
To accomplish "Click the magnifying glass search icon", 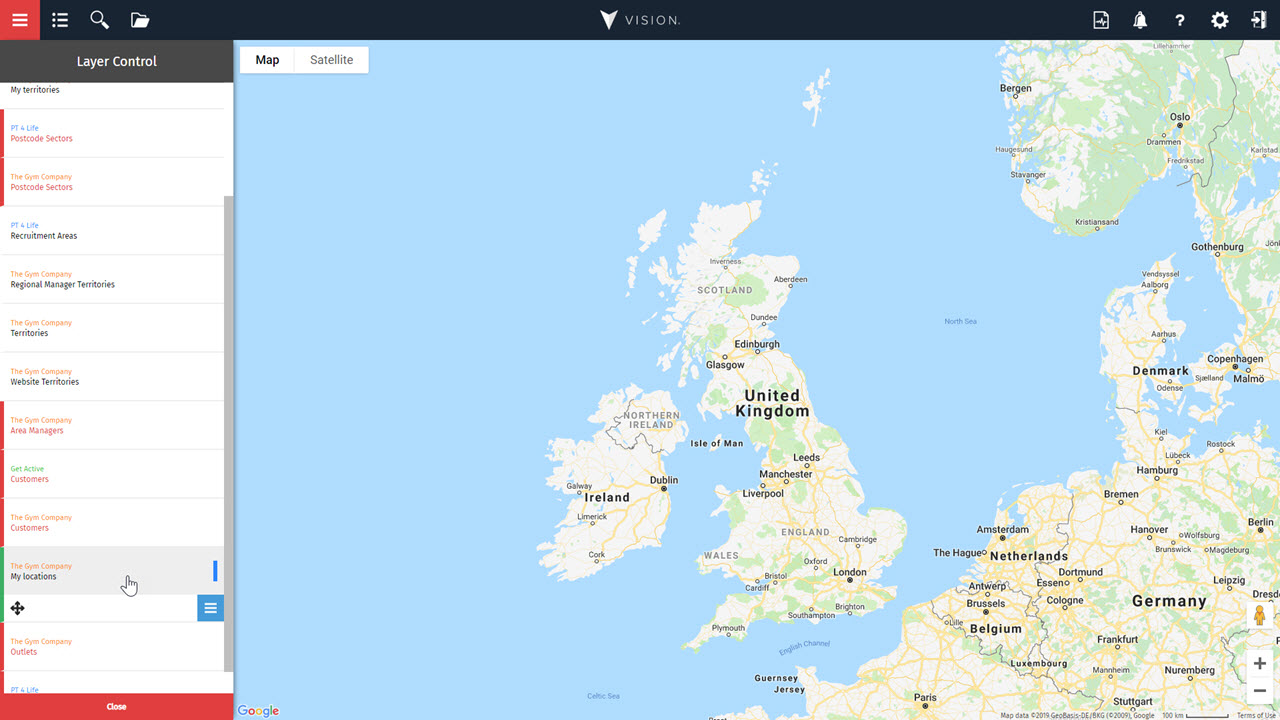I will [99, 20].
